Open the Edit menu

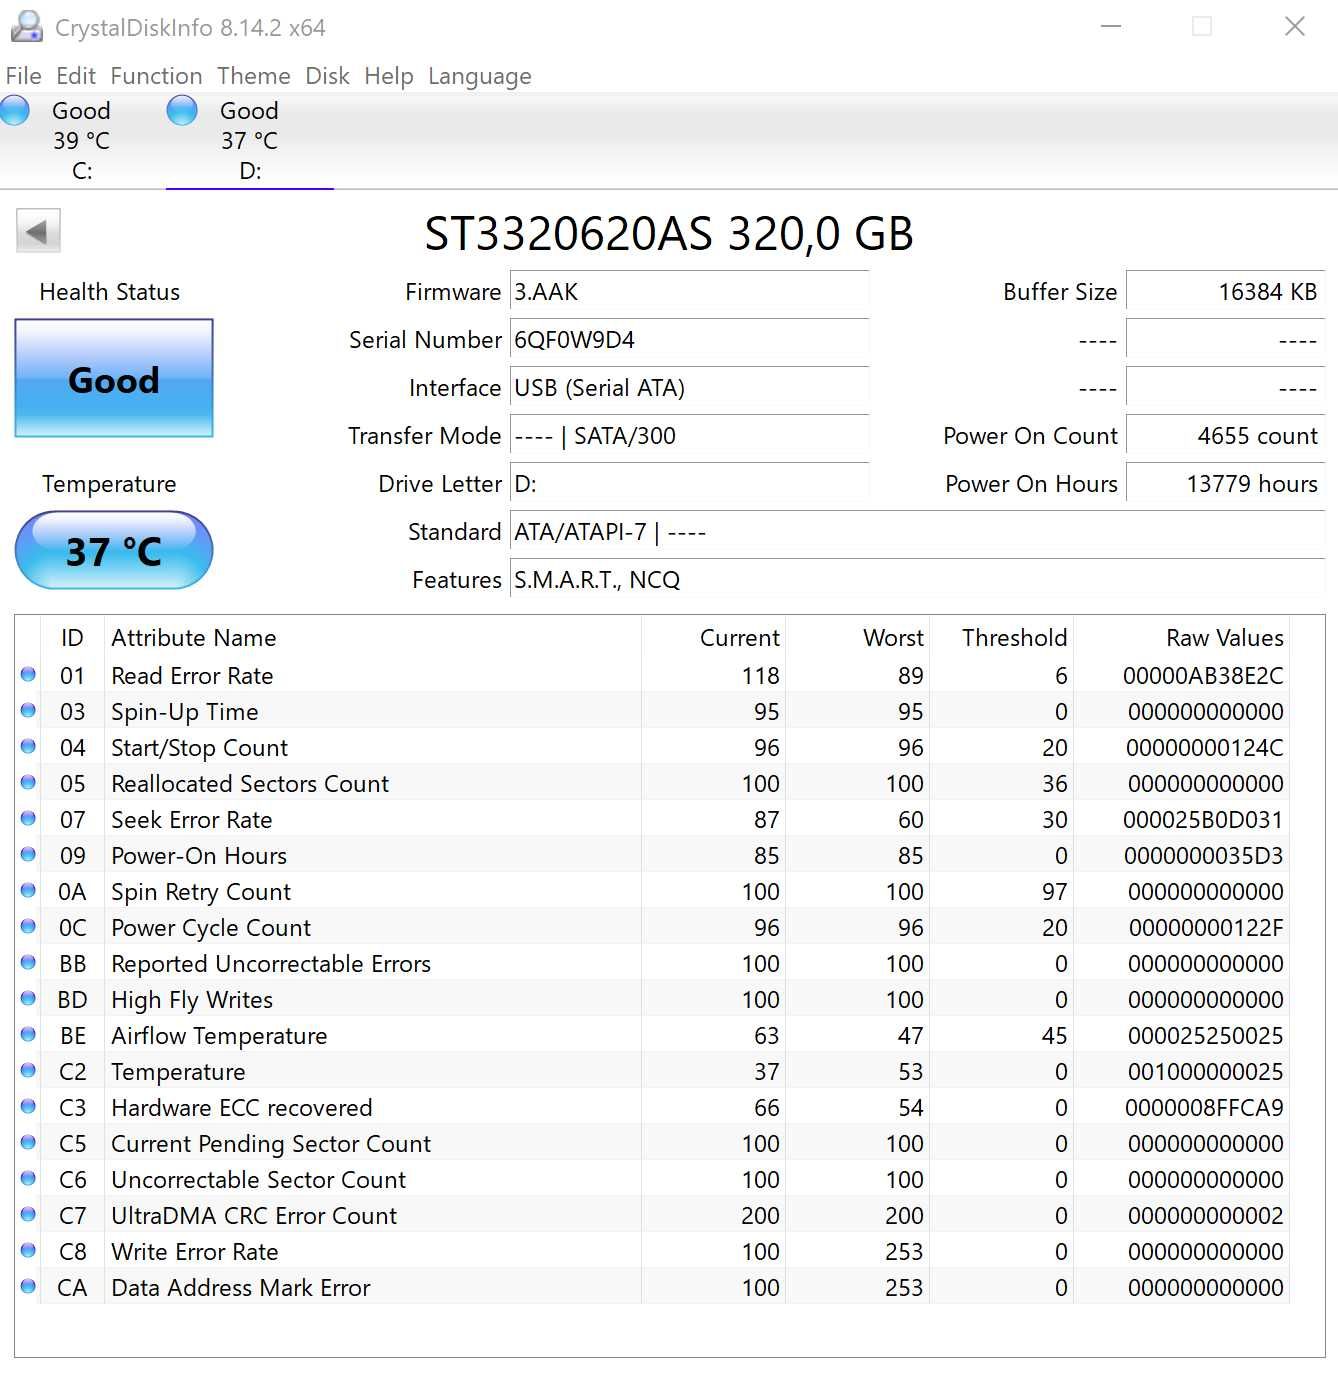76,76
